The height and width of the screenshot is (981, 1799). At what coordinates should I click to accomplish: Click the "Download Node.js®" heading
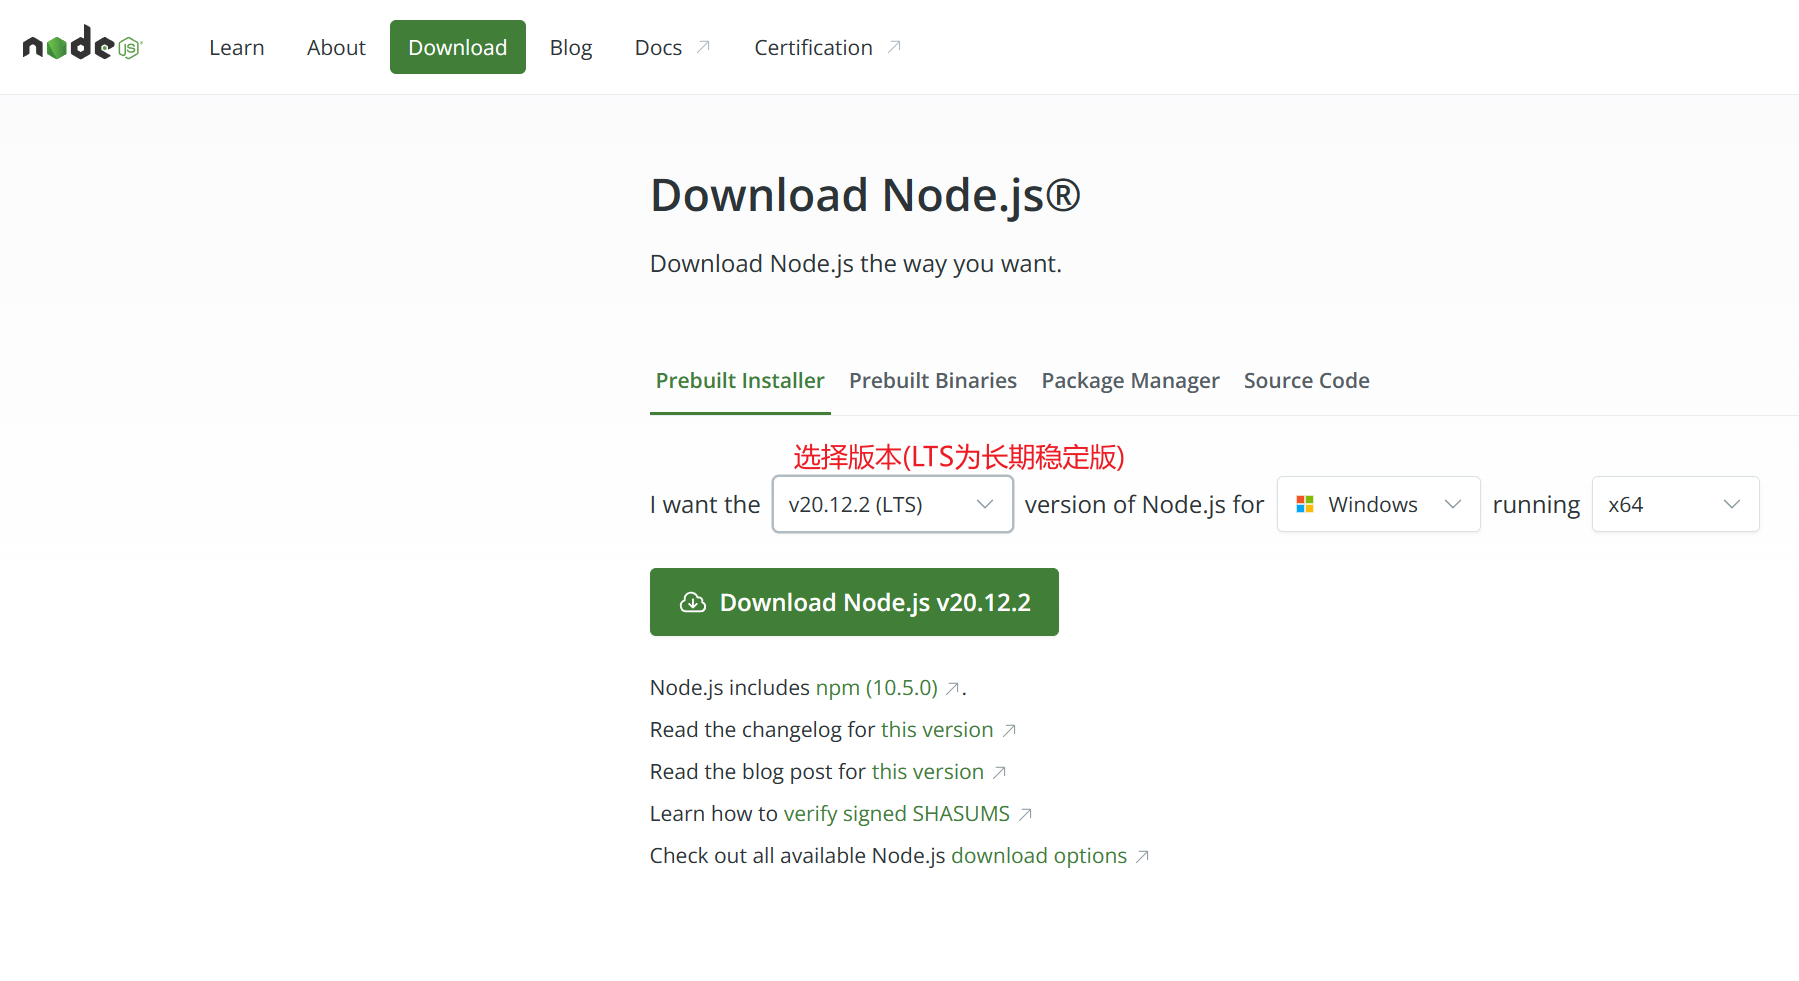865,195
